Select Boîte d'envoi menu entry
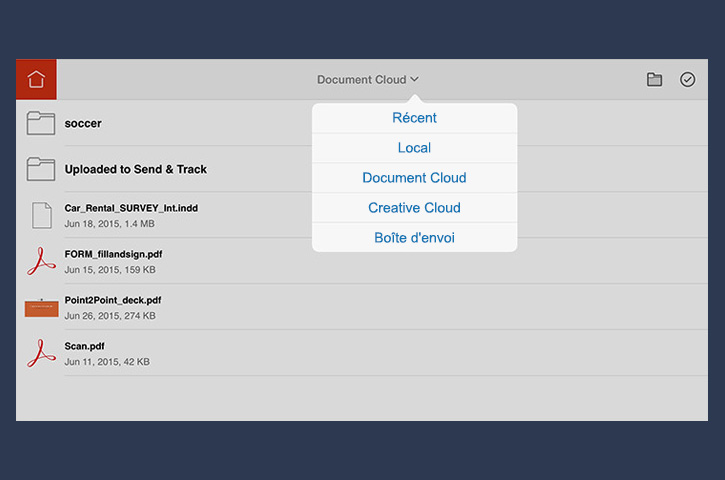 (414, 238)
